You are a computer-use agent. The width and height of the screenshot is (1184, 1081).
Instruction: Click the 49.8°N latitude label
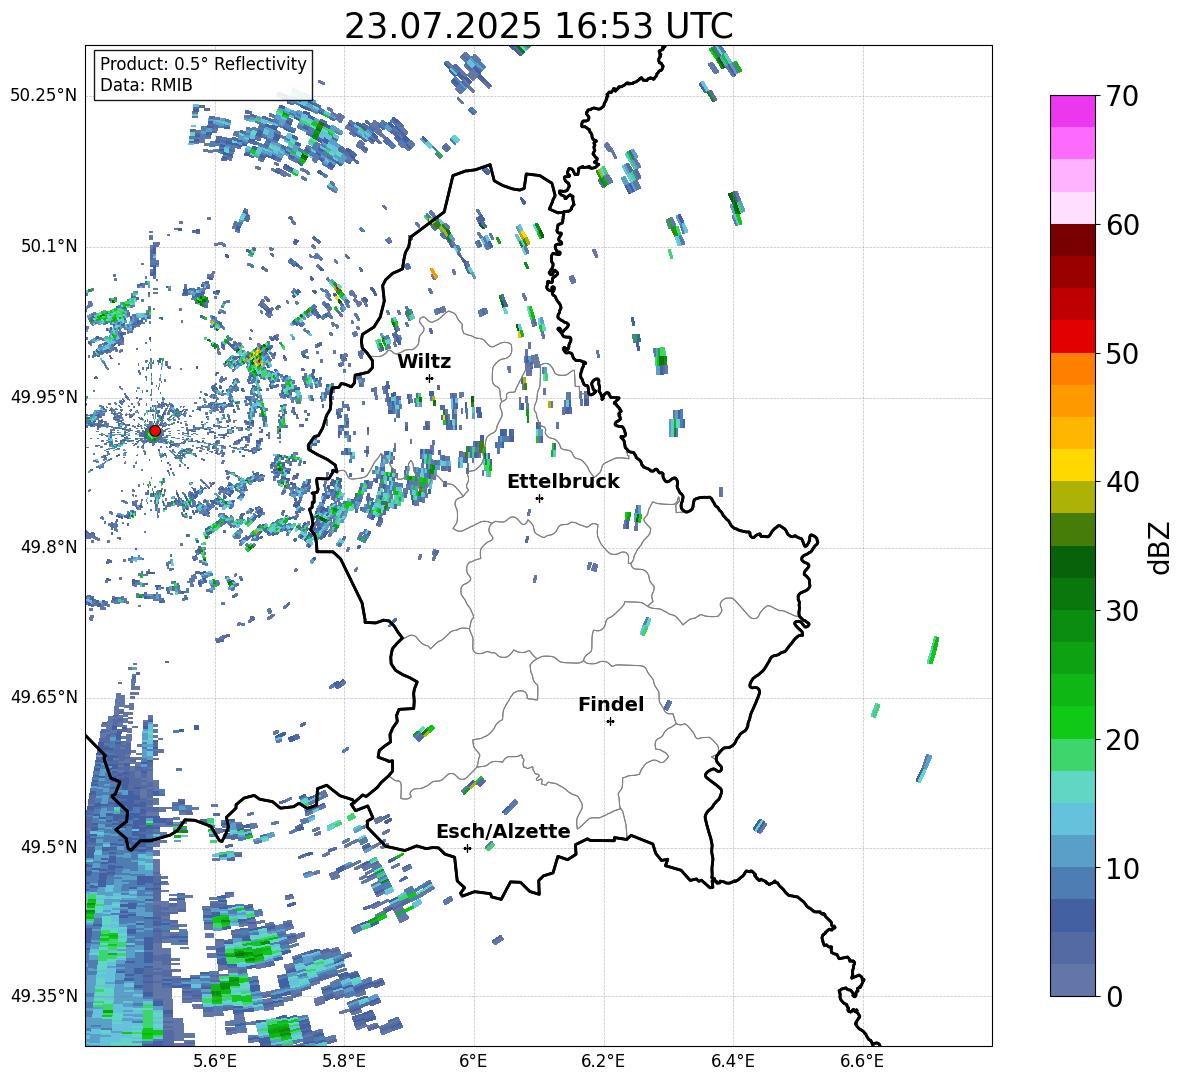click(x=48, y=547)
